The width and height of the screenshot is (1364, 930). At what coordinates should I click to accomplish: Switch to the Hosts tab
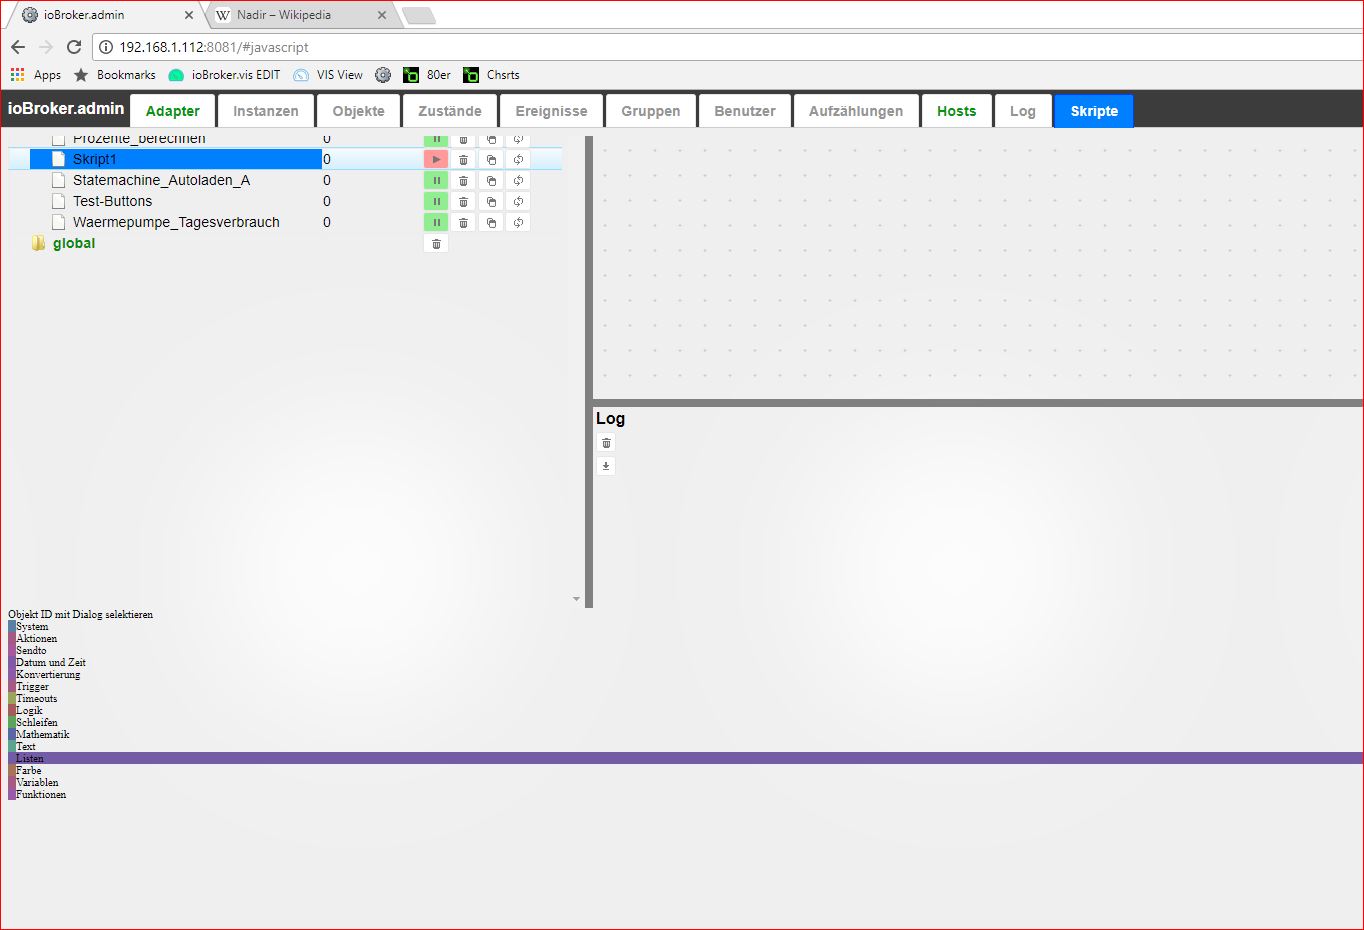[x=956, y=111]
